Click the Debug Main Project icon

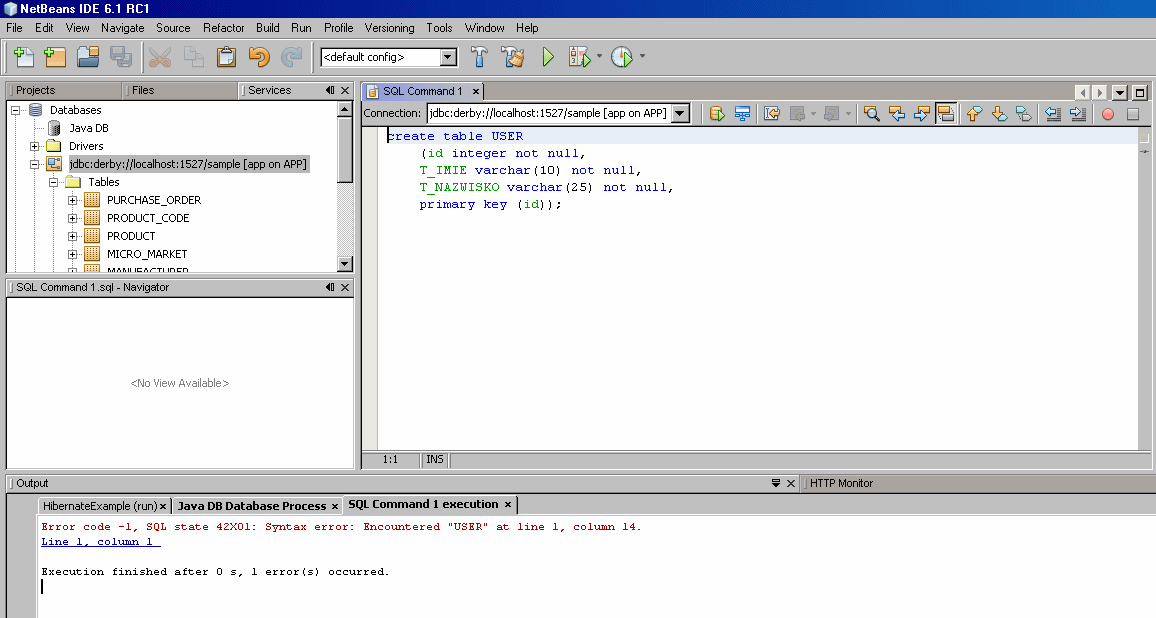(579, 57)
